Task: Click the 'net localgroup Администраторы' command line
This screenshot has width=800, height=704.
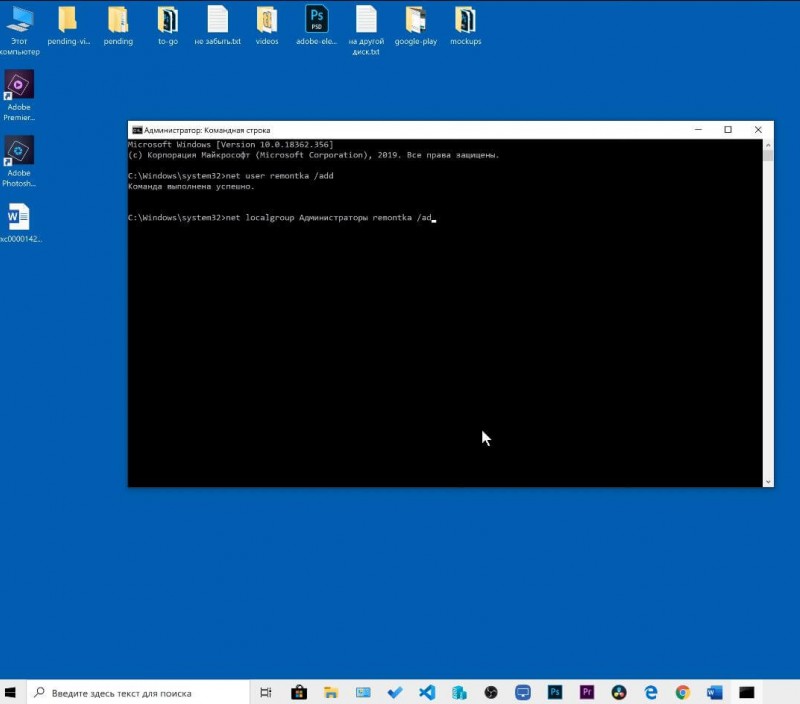Action: [280, 217]
